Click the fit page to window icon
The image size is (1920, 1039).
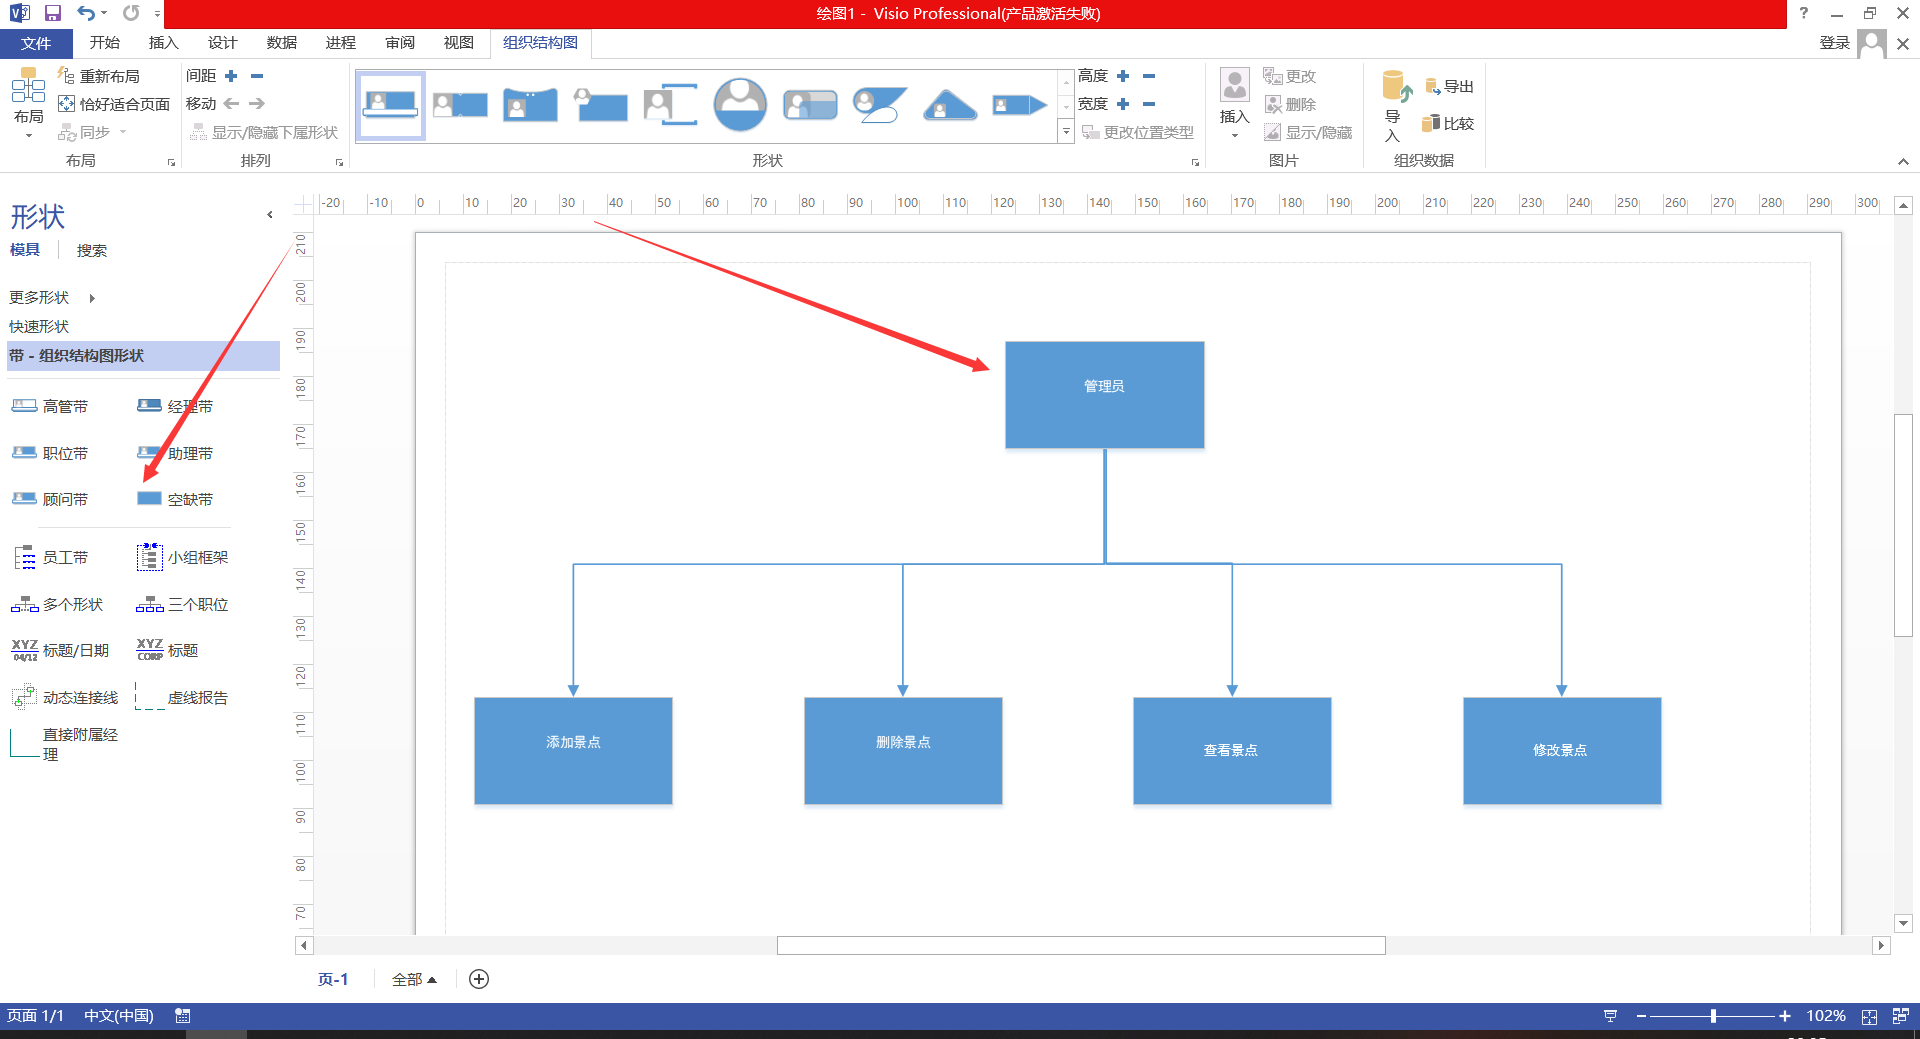tap(1869, 1016)
